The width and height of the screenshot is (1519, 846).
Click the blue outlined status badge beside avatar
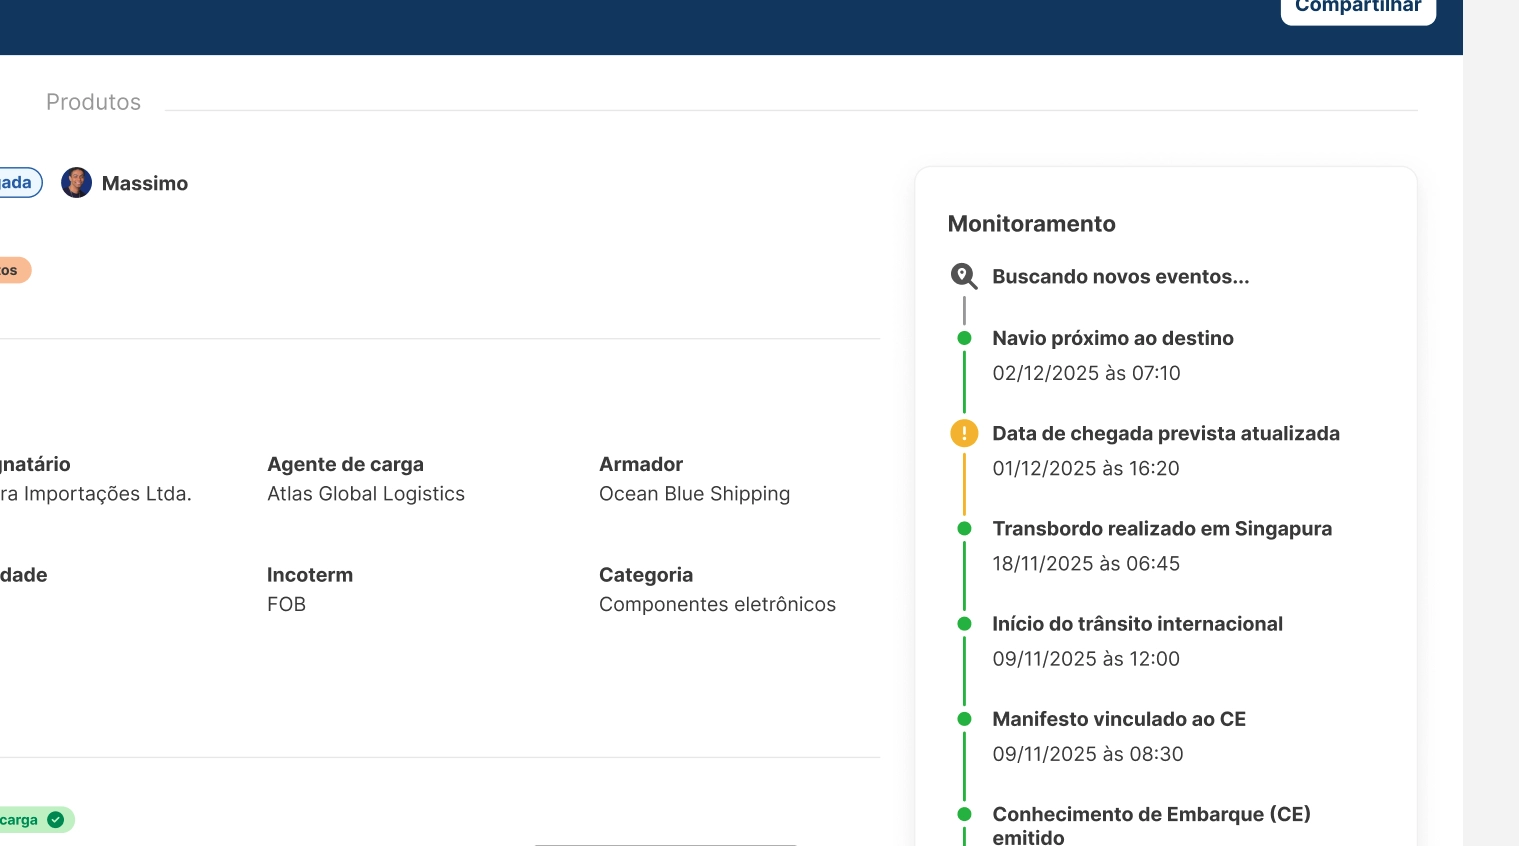click(18, 183)
